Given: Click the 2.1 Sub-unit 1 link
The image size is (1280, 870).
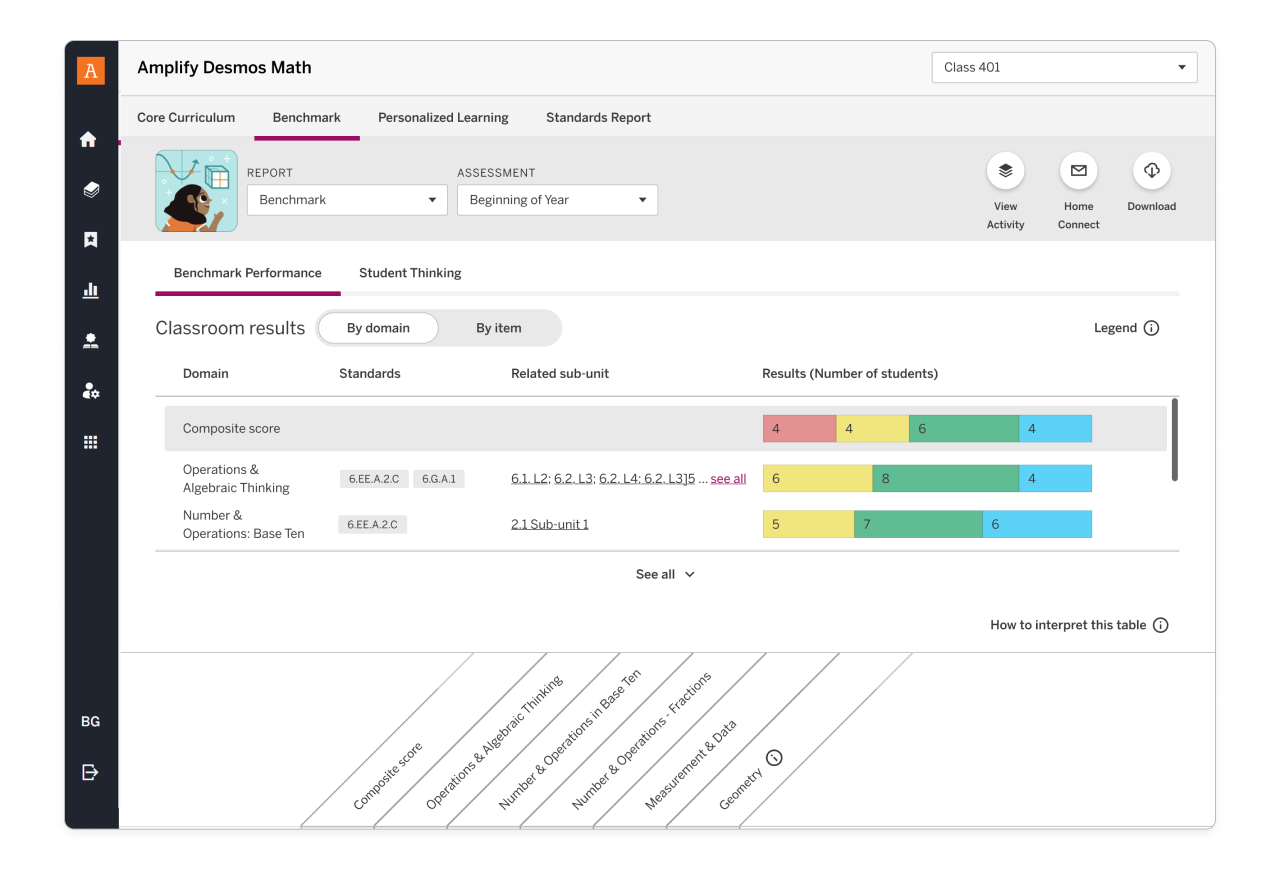Looking at the screenshot, I should tap(549, 525).
